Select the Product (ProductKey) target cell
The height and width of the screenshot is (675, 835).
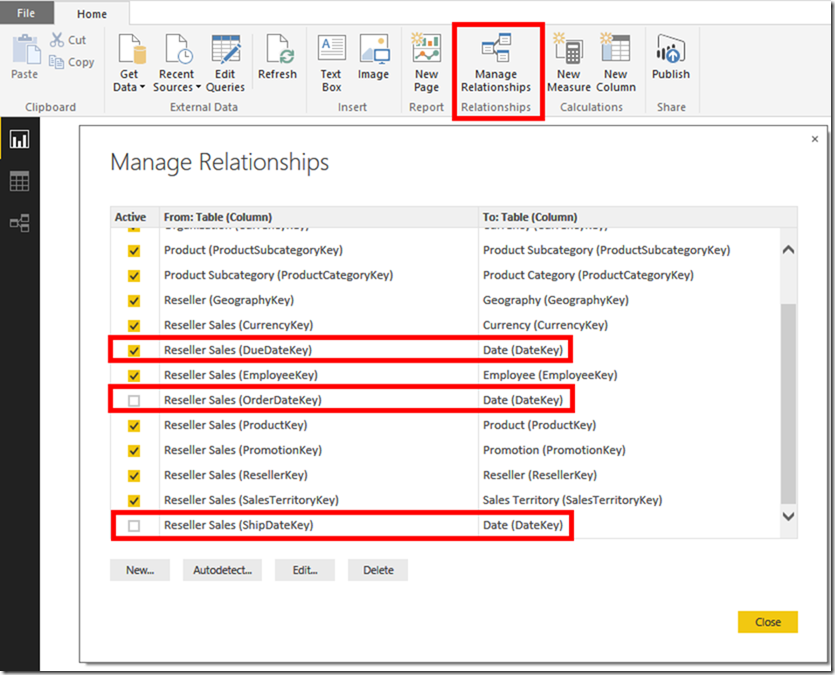click(x=539, y=425)
